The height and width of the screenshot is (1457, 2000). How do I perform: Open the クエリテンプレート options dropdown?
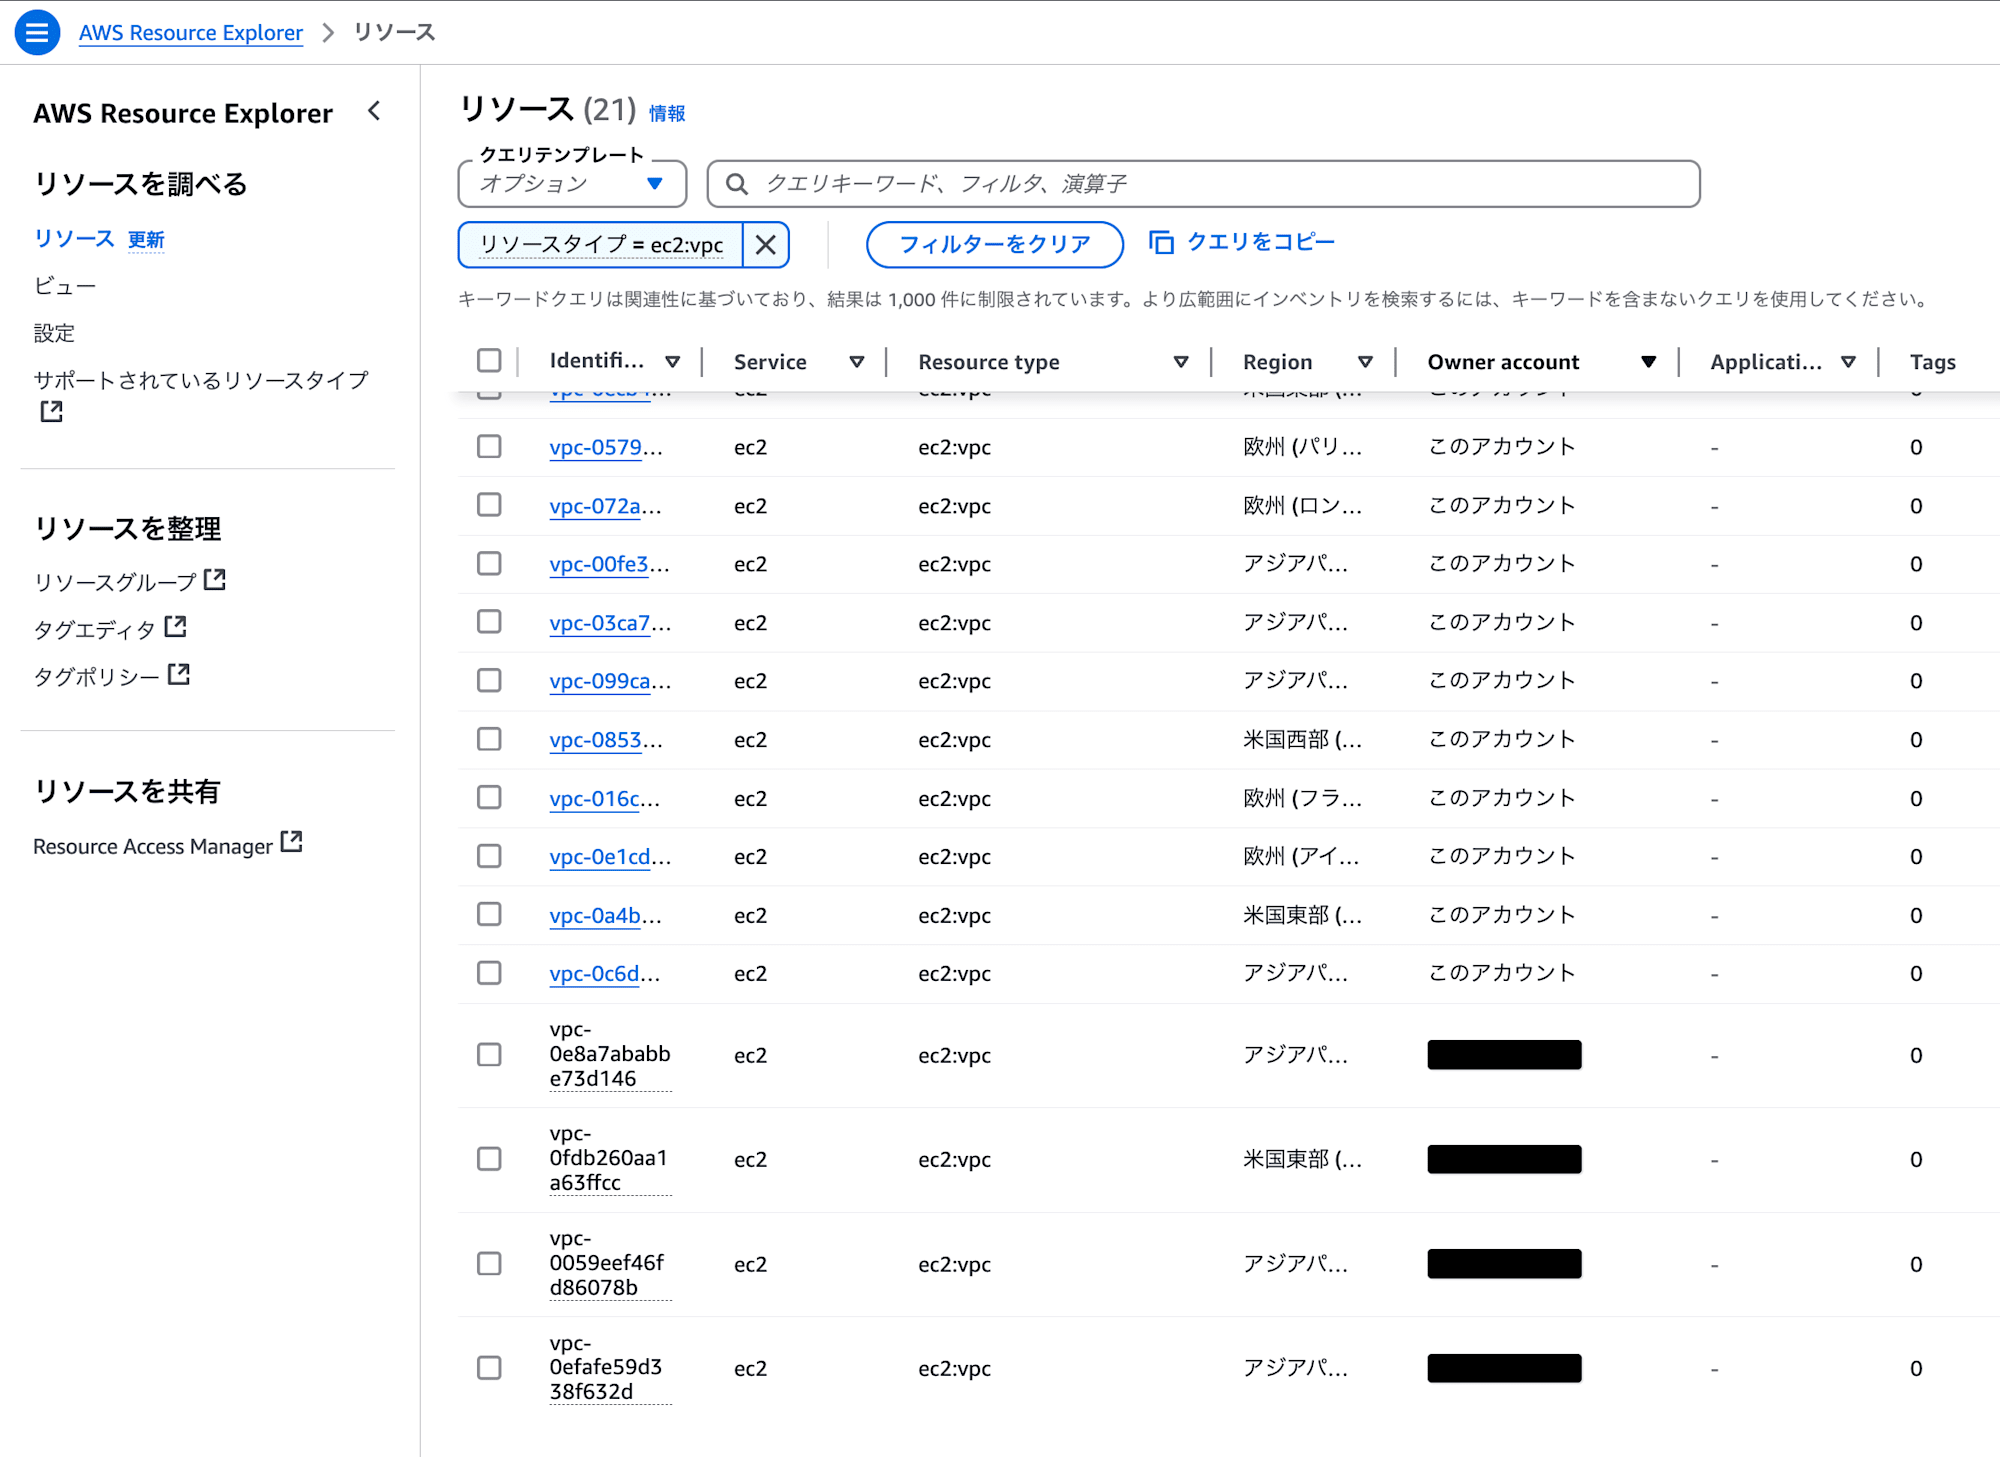(572, 184)
